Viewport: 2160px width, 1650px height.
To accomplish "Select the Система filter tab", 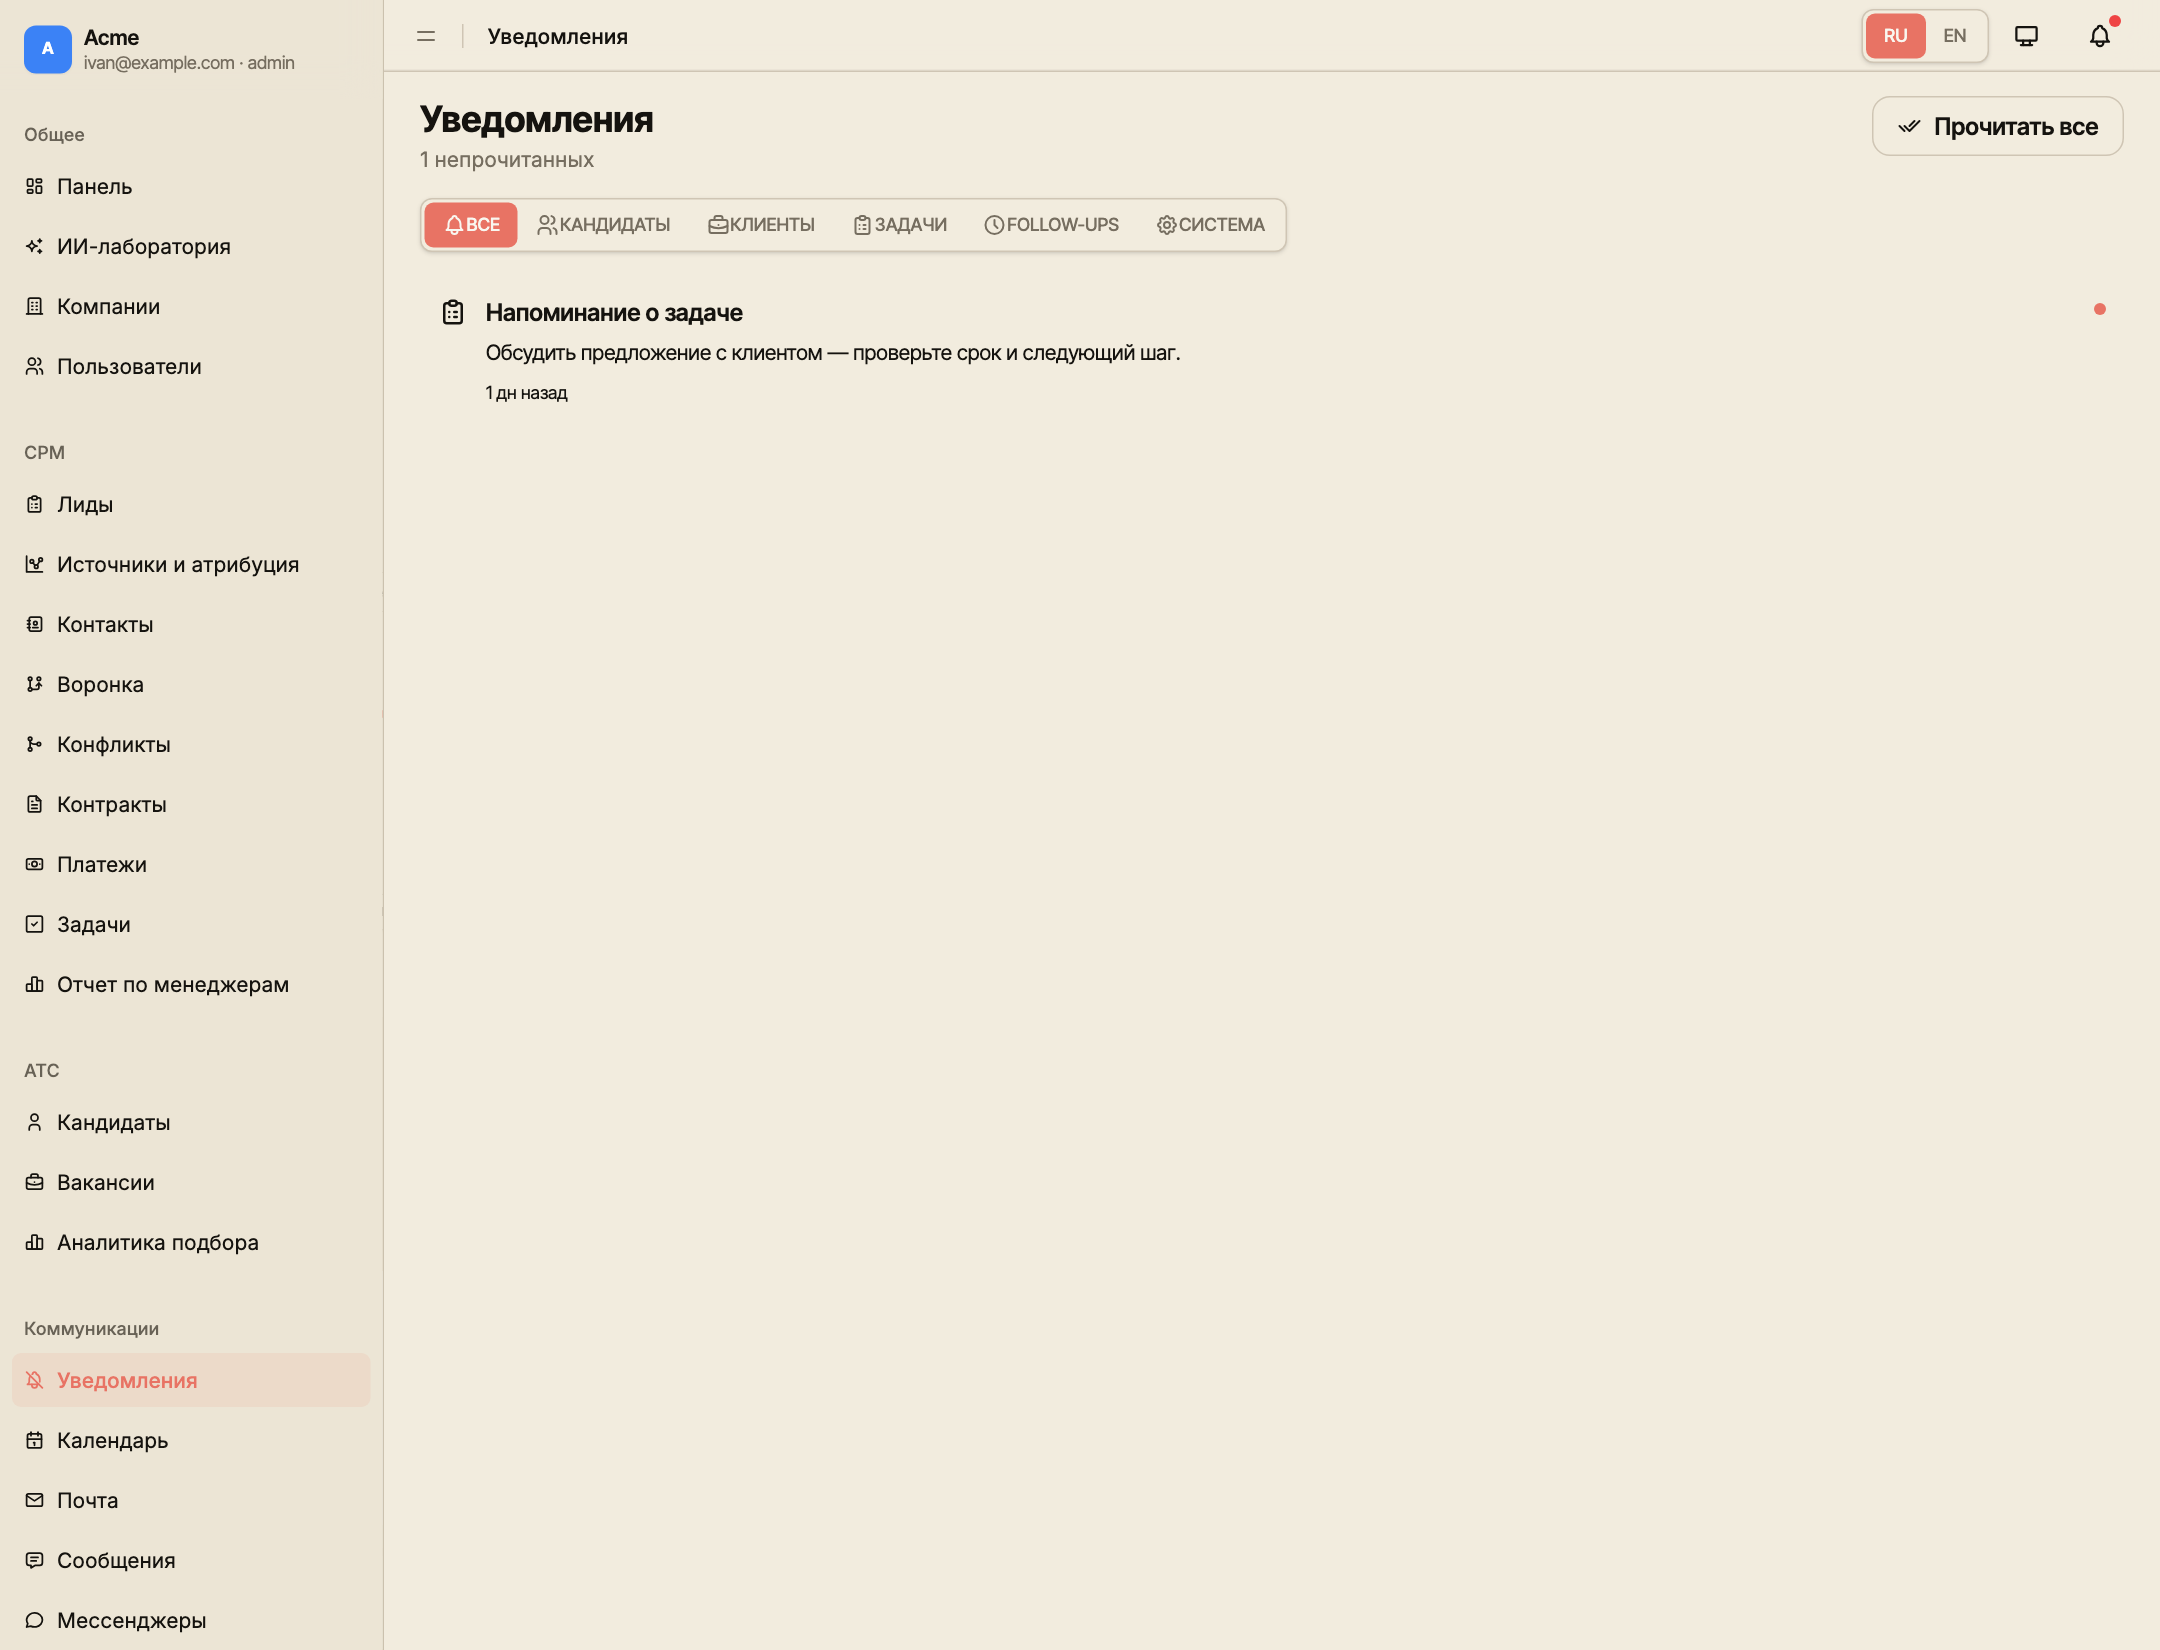I will [x=1211, y=225].
